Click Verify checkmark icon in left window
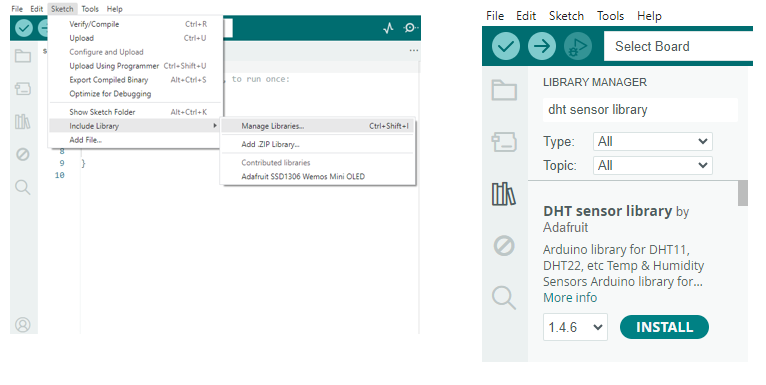766x385 pixels. click(x=23, y=28)
